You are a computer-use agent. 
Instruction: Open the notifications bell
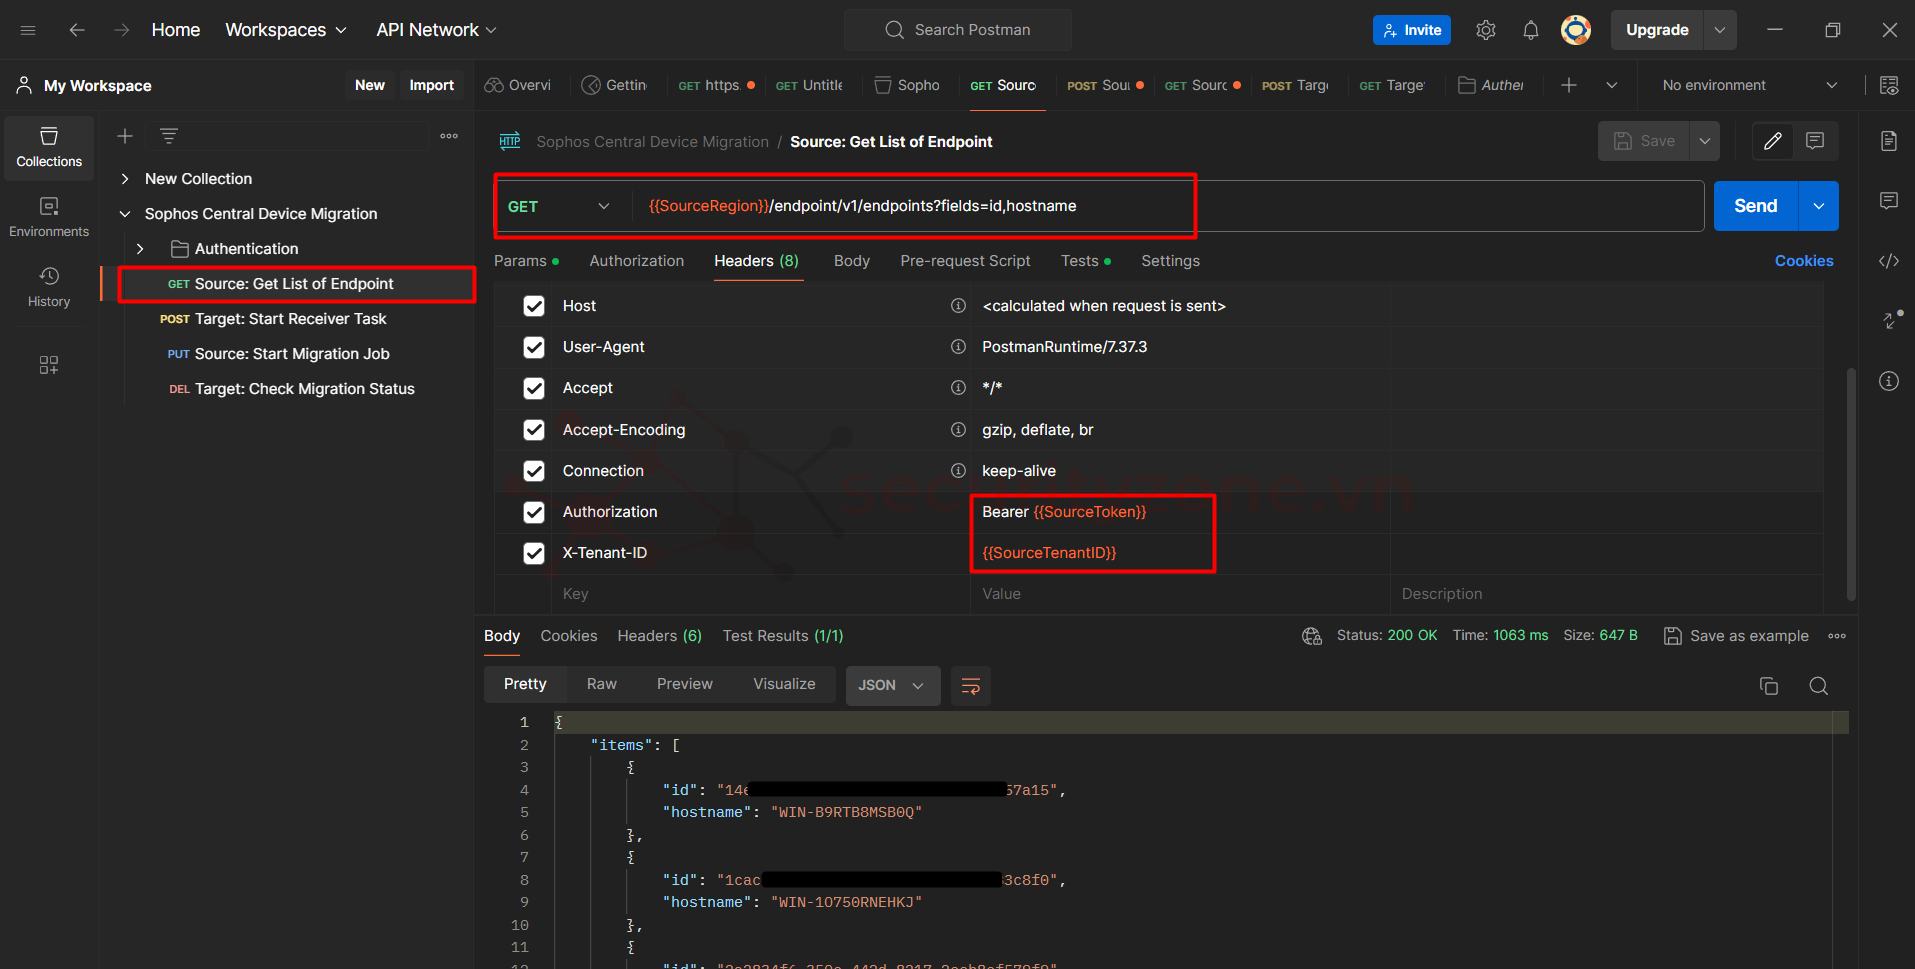[1531, 30]
